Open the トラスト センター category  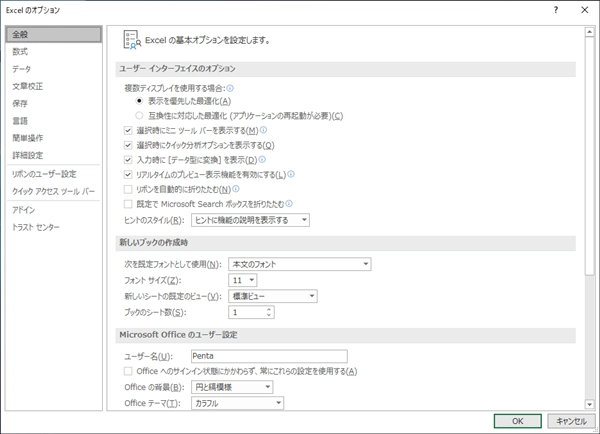pyautogui.click(x=54, y=227)
